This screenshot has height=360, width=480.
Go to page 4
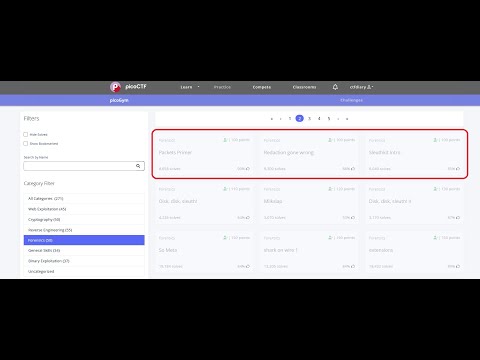point(319,119)
